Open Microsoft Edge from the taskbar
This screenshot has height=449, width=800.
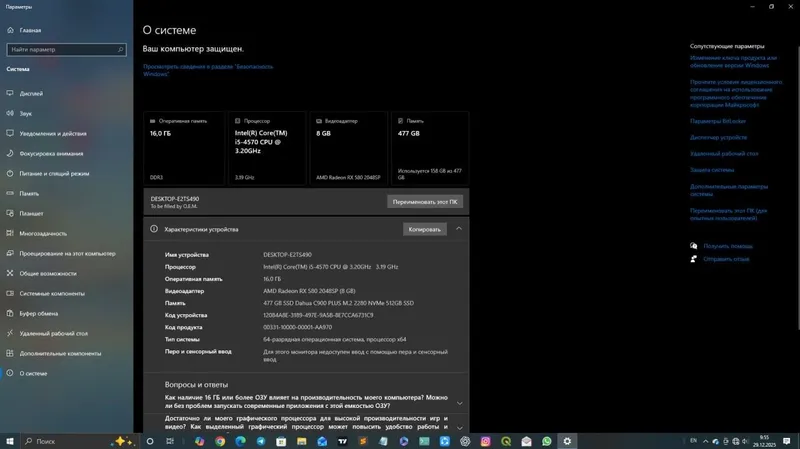[x=240, y=441]
